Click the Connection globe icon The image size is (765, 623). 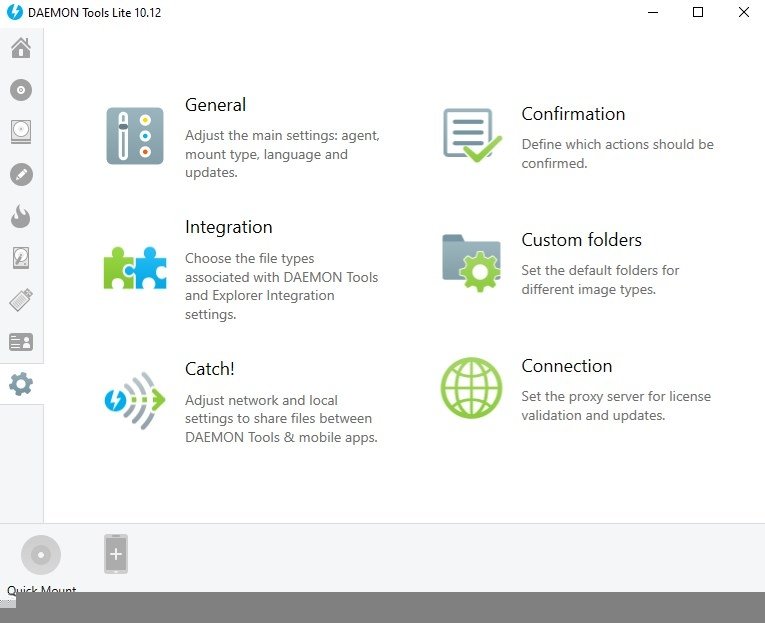click(x=471, y=388)
